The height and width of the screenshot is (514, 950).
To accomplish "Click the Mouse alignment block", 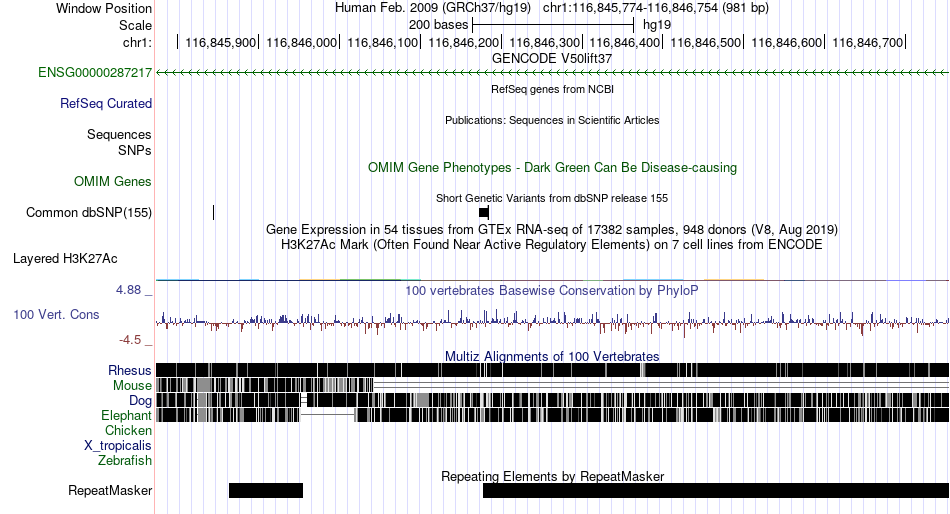I will tap(265, 386).
